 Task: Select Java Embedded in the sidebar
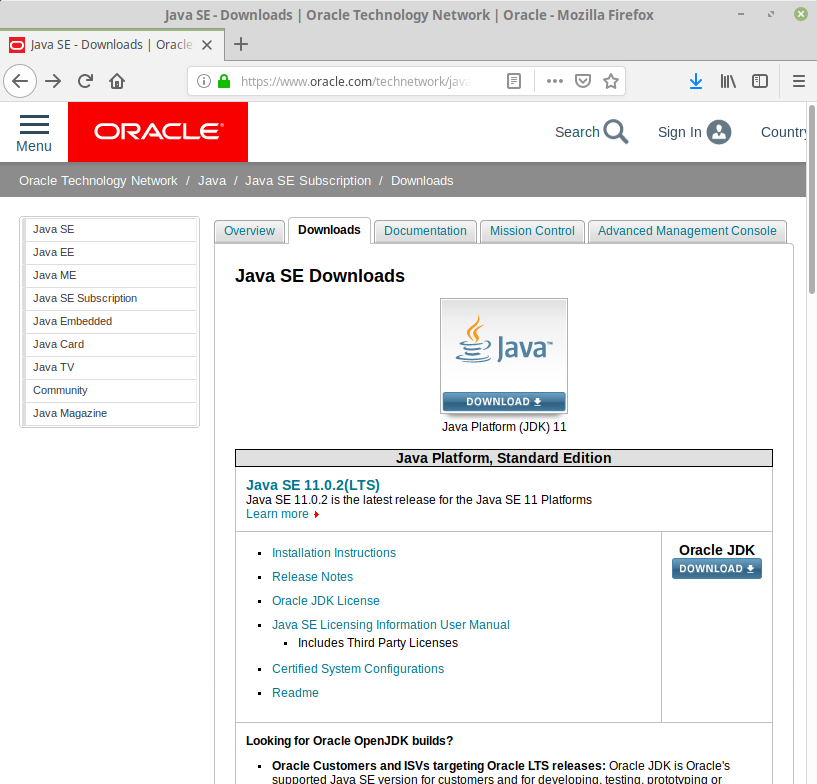pyautogui.click(x=110, y=321)
